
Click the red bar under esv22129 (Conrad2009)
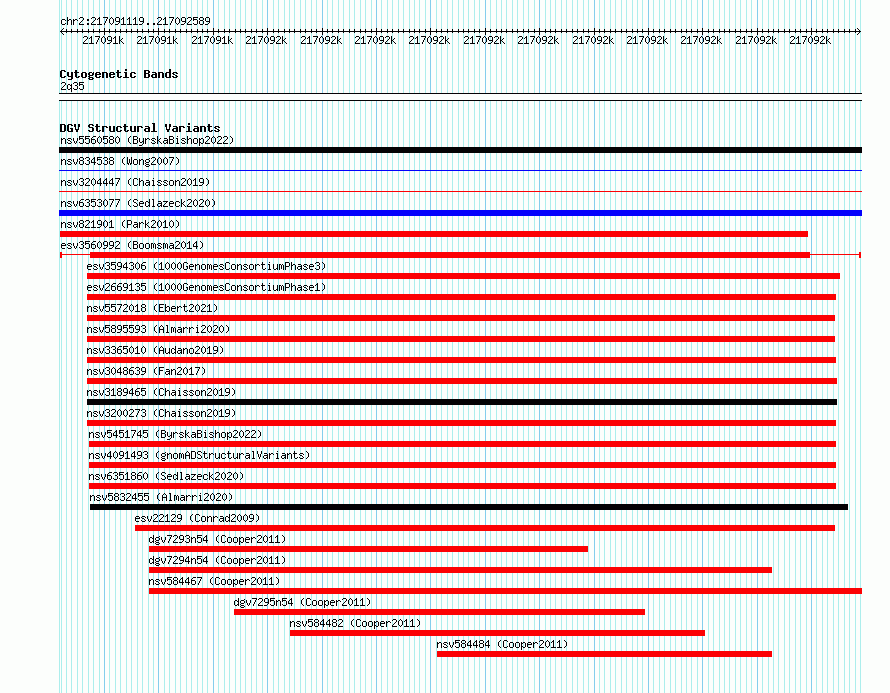[485, 528]
